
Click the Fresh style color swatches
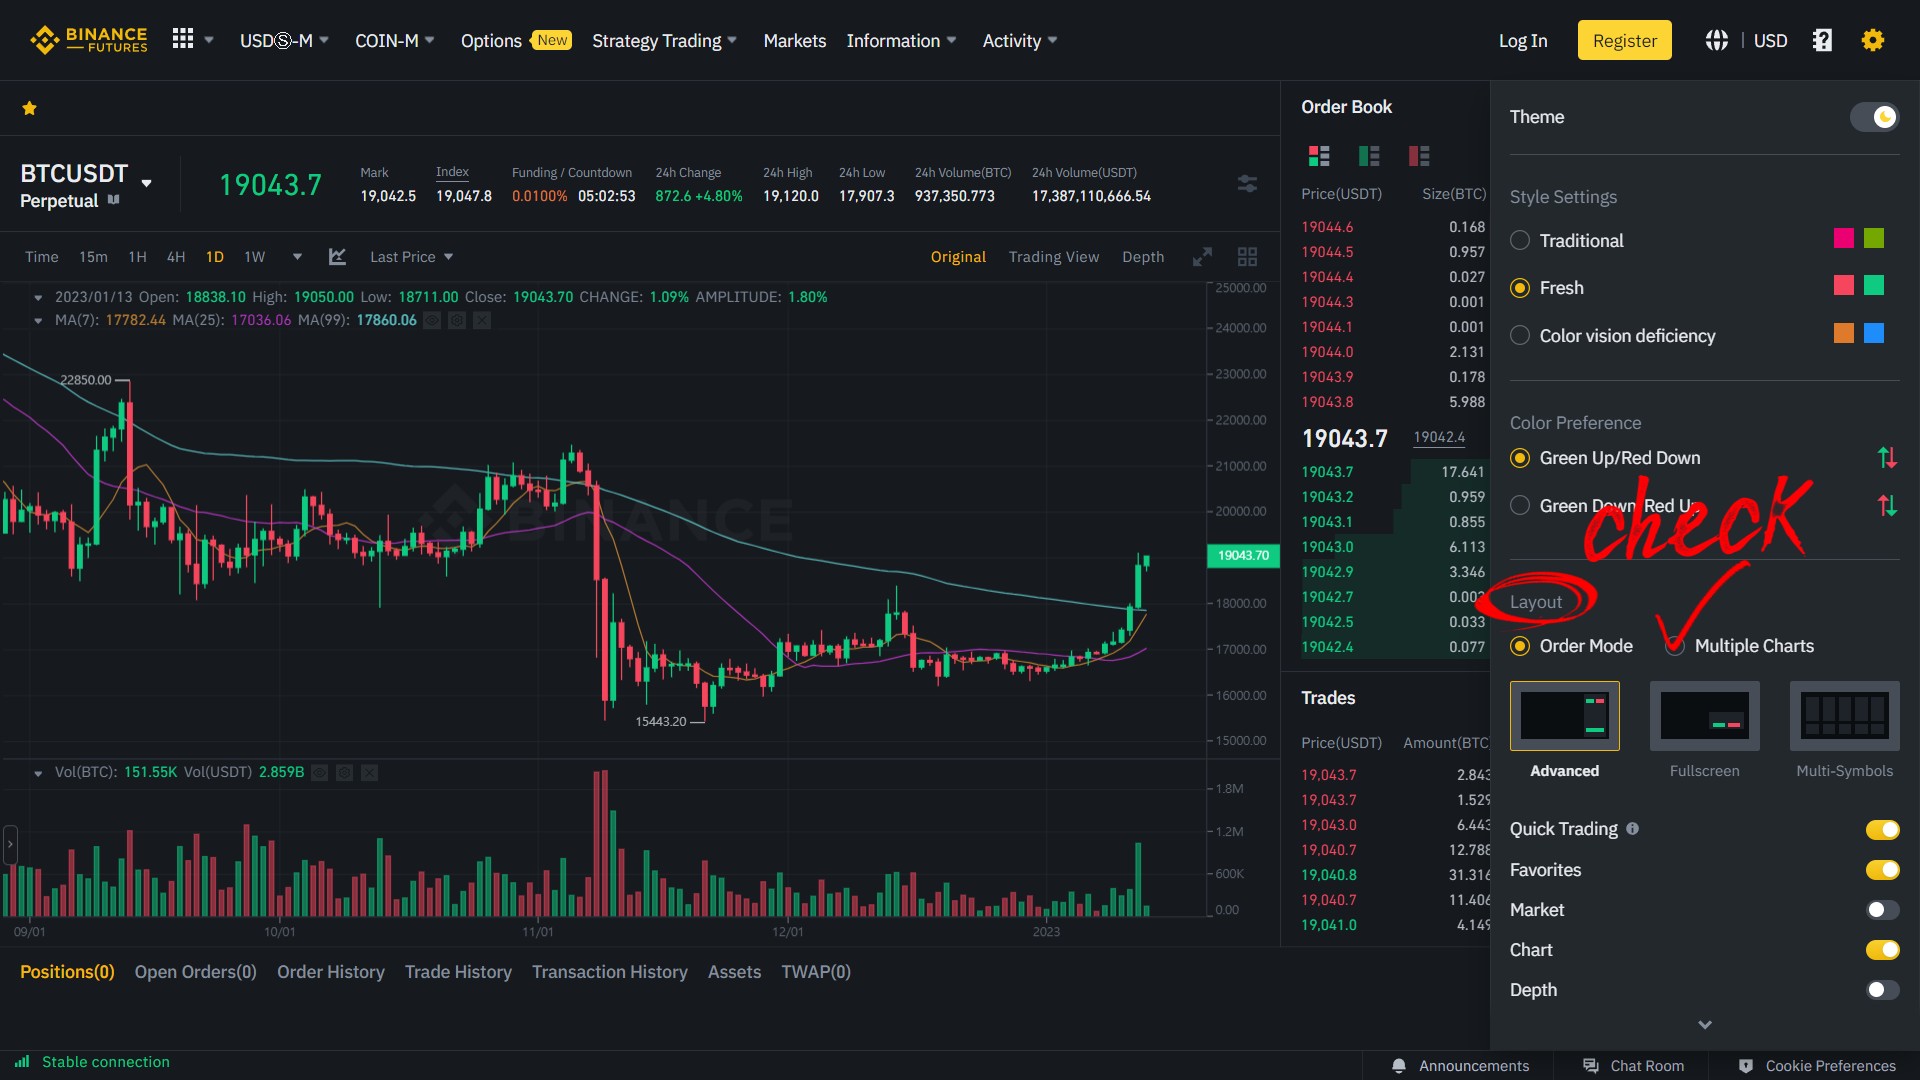(1860, 286)
